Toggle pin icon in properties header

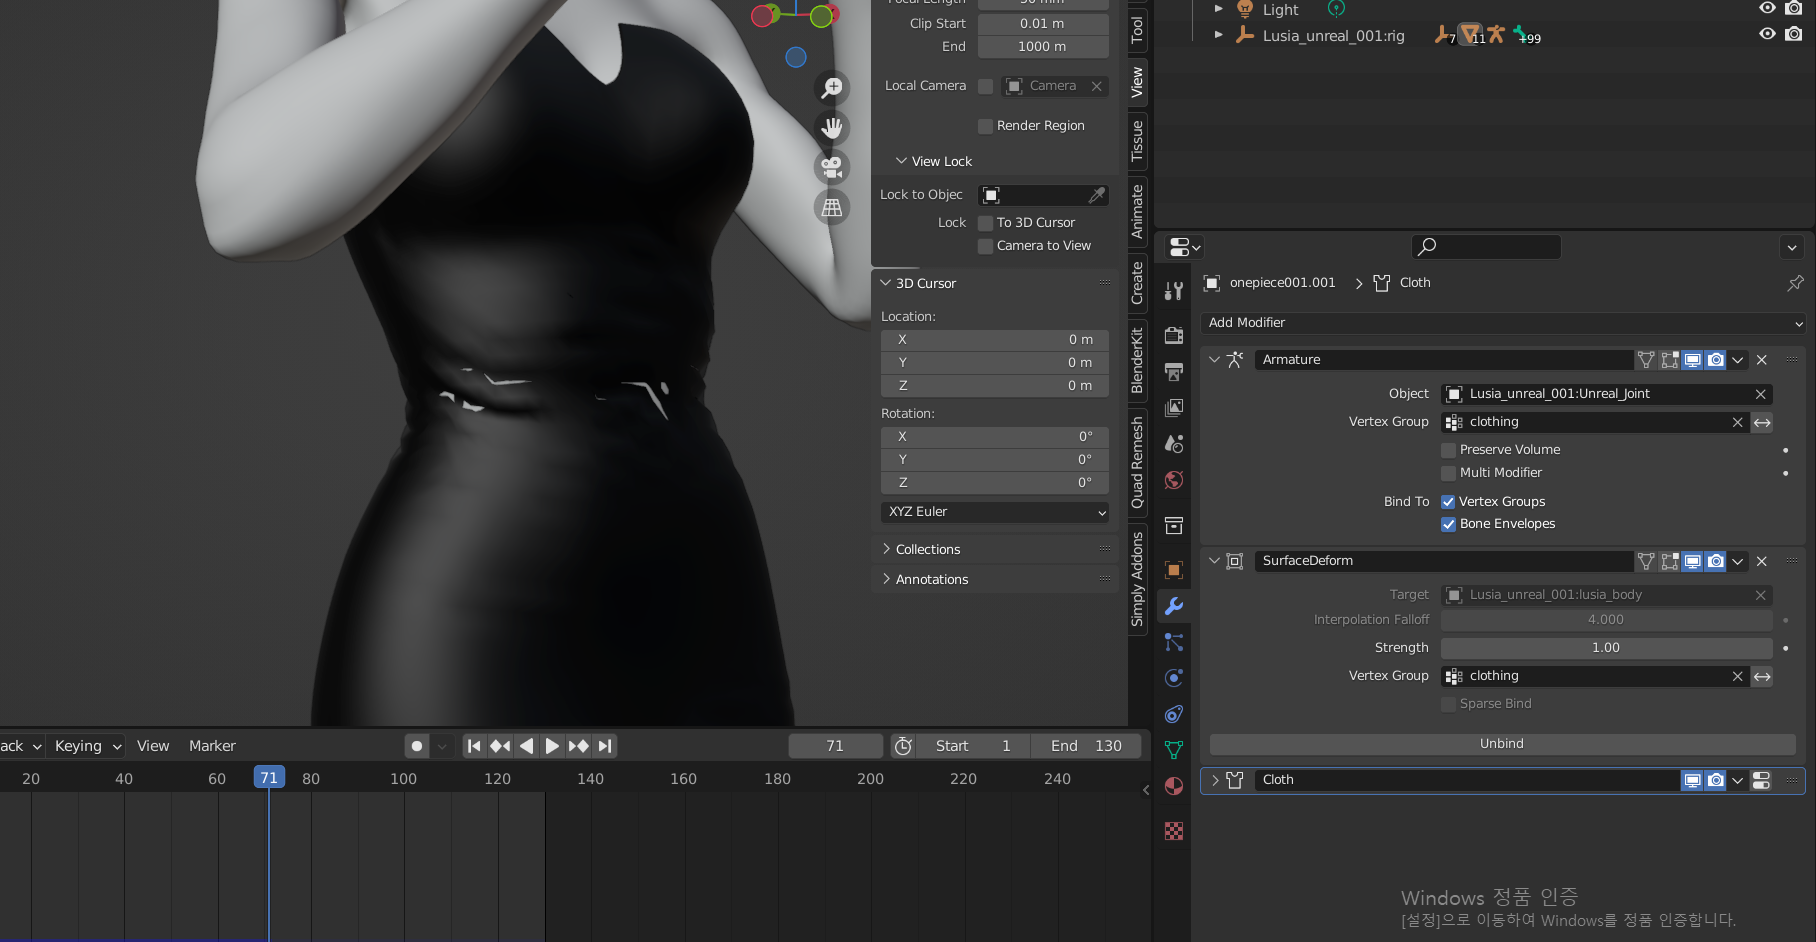pyautogui.click(x=1795, y=283)
